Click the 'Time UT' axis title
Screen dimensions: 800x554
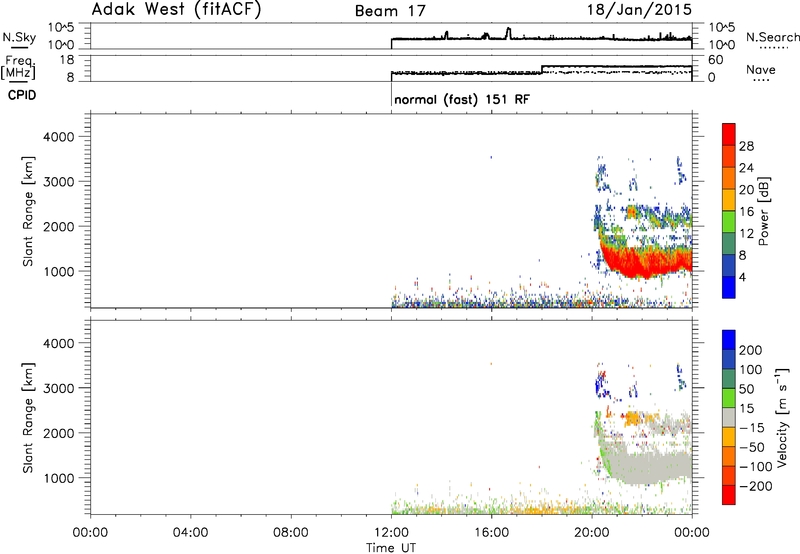pyautogui.click(x=391, y=548)
